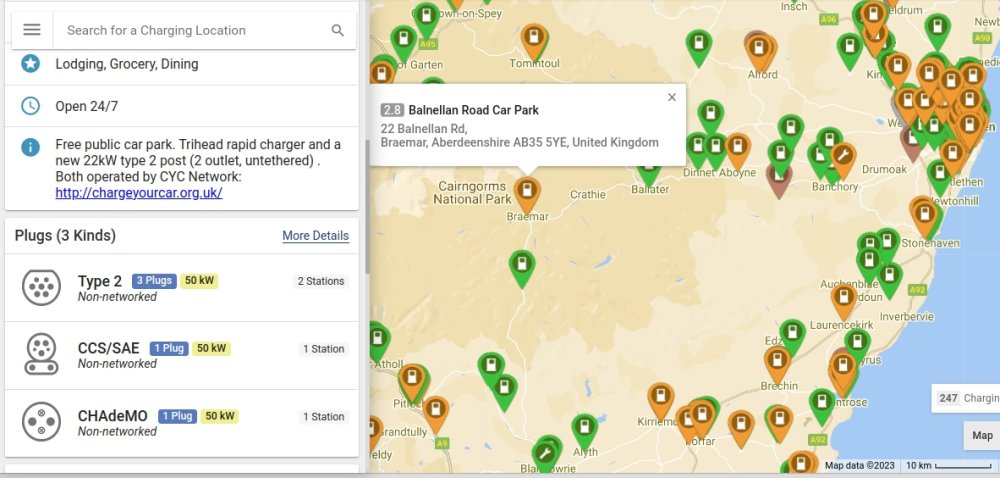Click the orange pin at Brechin
This screenshot has width=1000, height=478.
(x=777, y=363)
